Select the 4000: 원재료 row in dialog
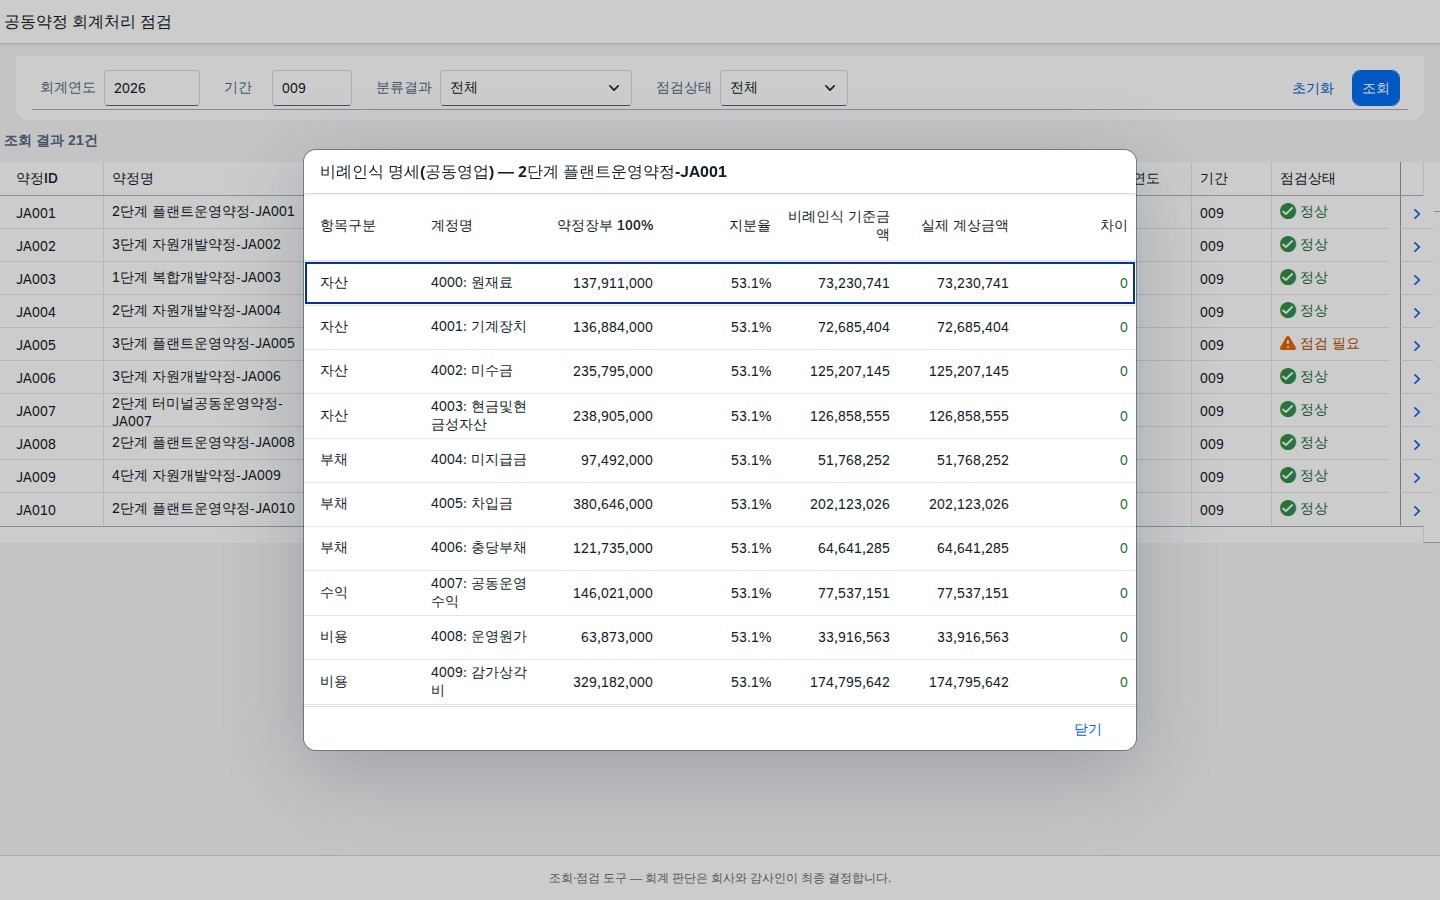The width and height of the screenshot is (1440, 900). (720, 283)
